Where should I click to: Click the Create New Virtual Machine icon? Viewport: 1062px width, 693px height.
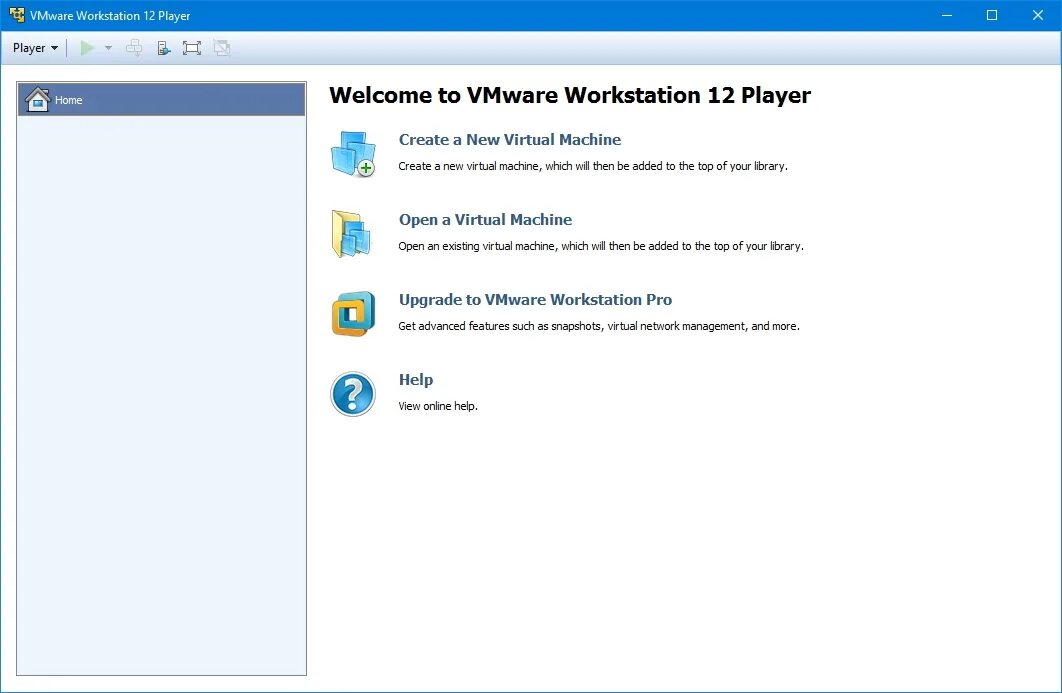tap(352, 153)
